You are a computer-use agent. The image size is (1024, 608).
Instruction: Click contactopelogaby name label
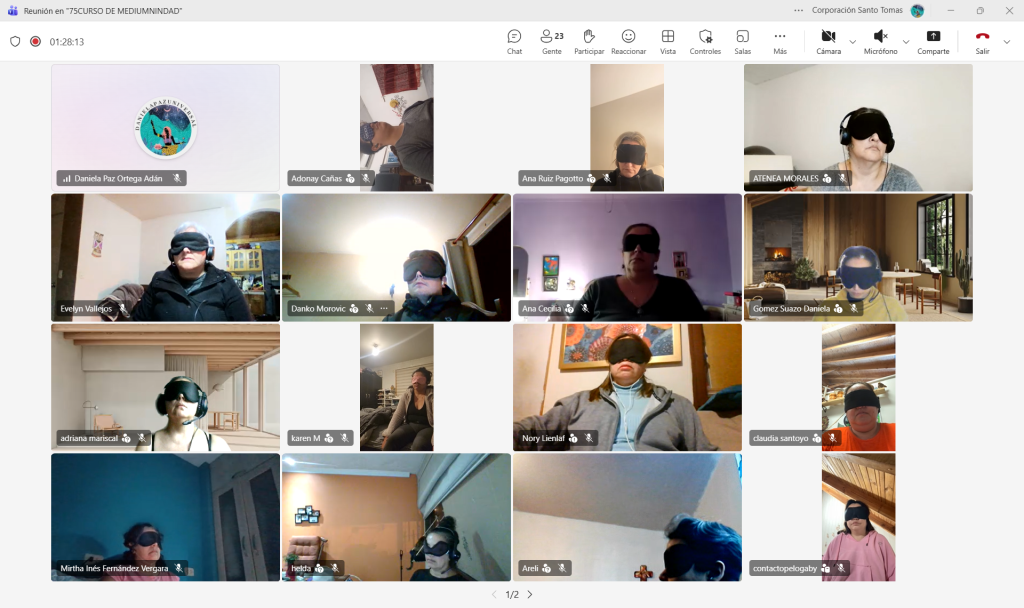(785, 568)
